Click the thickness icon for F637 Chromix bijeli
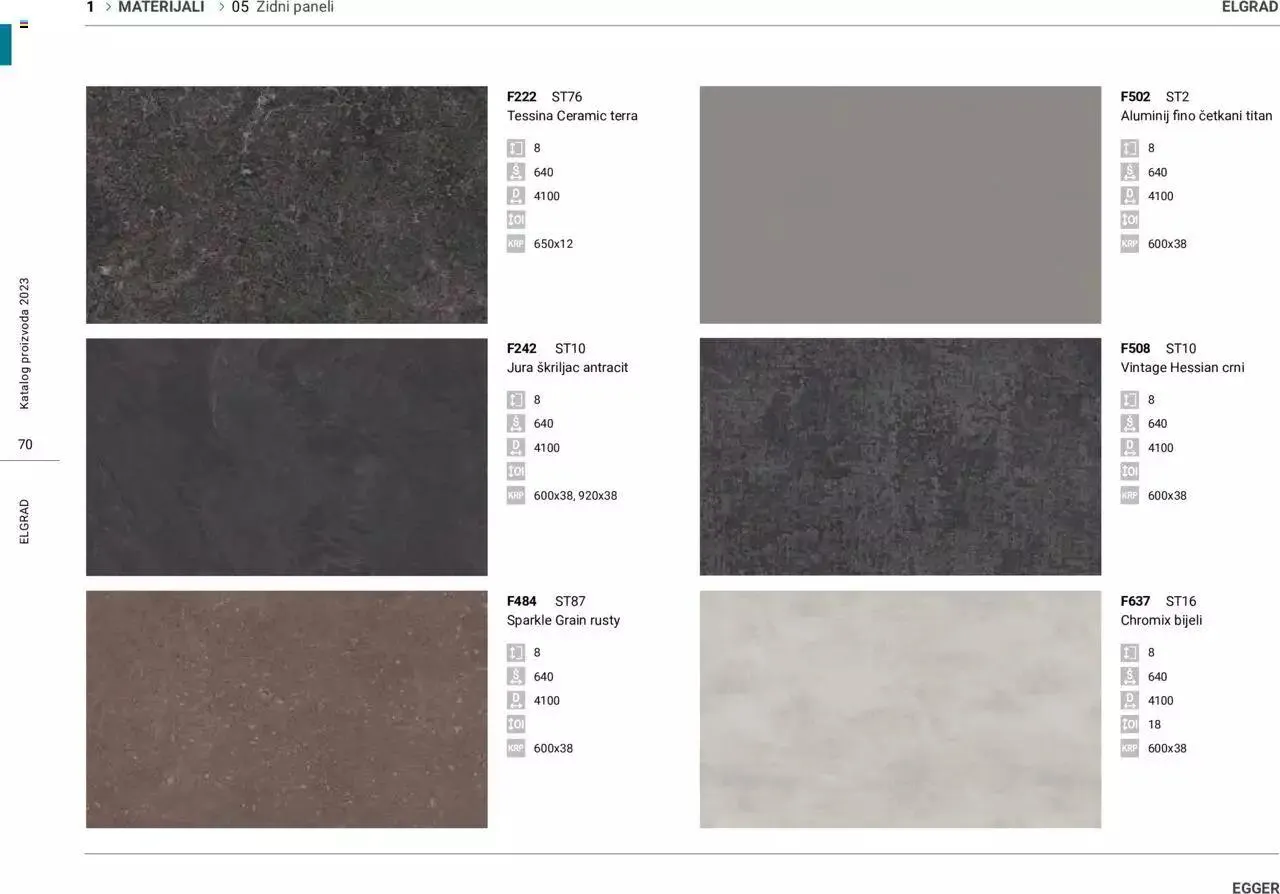 pyautogui.click(x=1129, y=653)
